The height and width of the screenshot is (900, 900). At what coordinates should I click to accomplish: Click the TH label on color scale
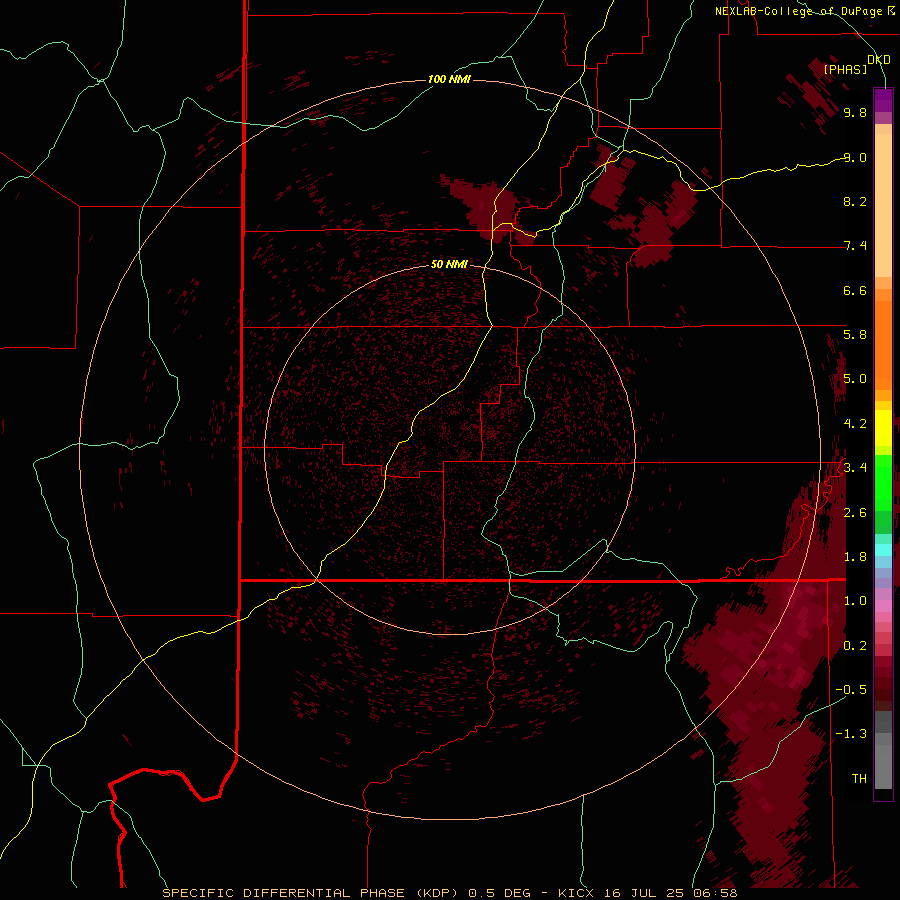[x=859, y=779]
